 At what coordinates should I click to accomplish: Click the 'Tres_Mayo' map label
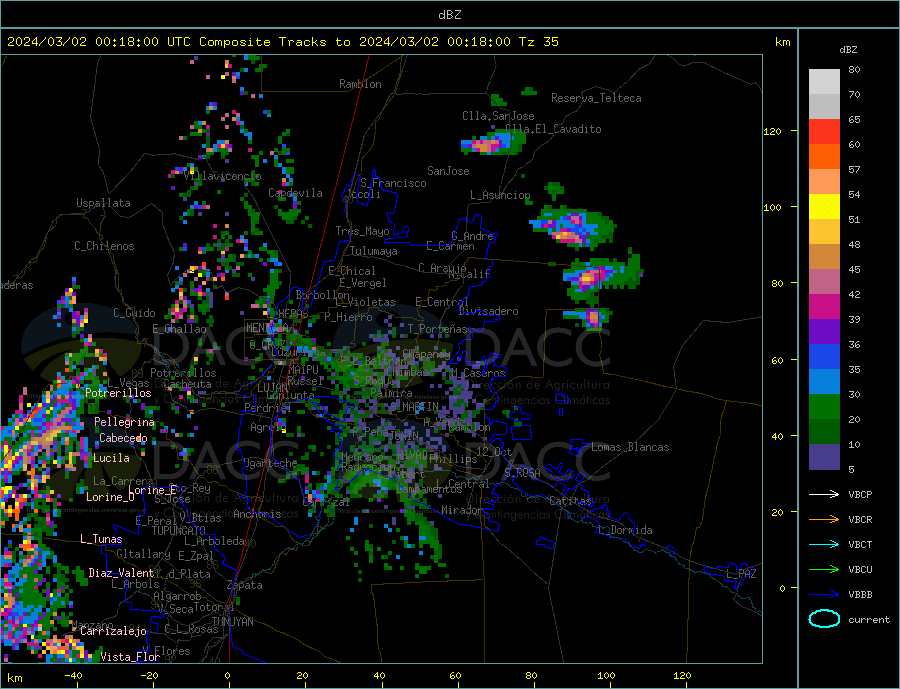pyautogui.click(x=362, y=231)
